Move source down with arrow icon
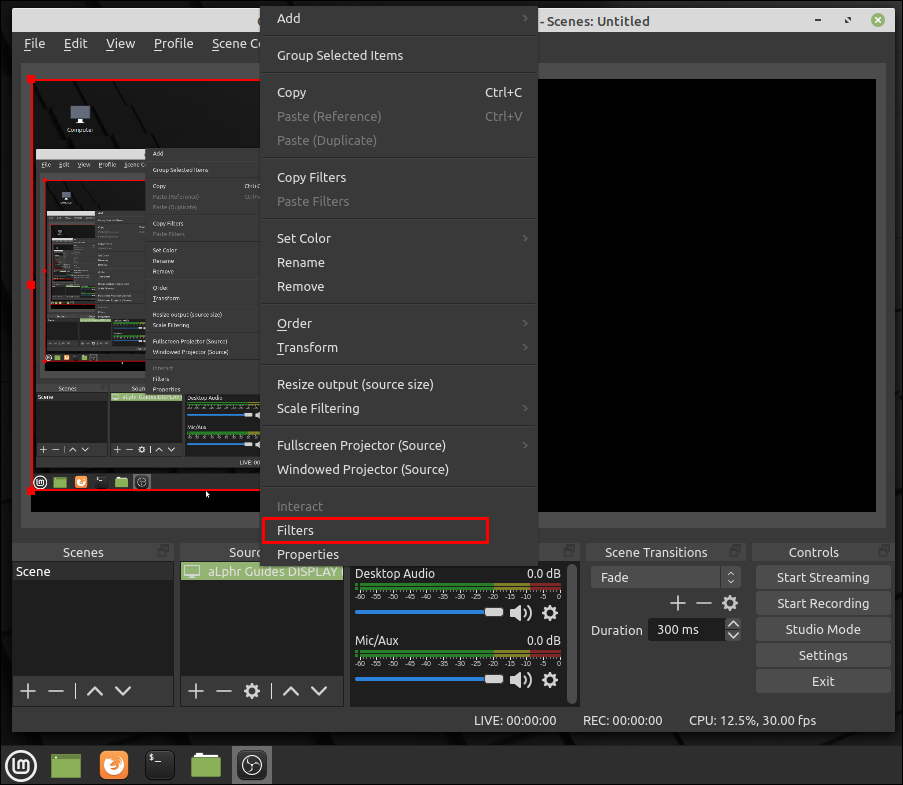Screen dimensions: 903x785 (319, 691)
